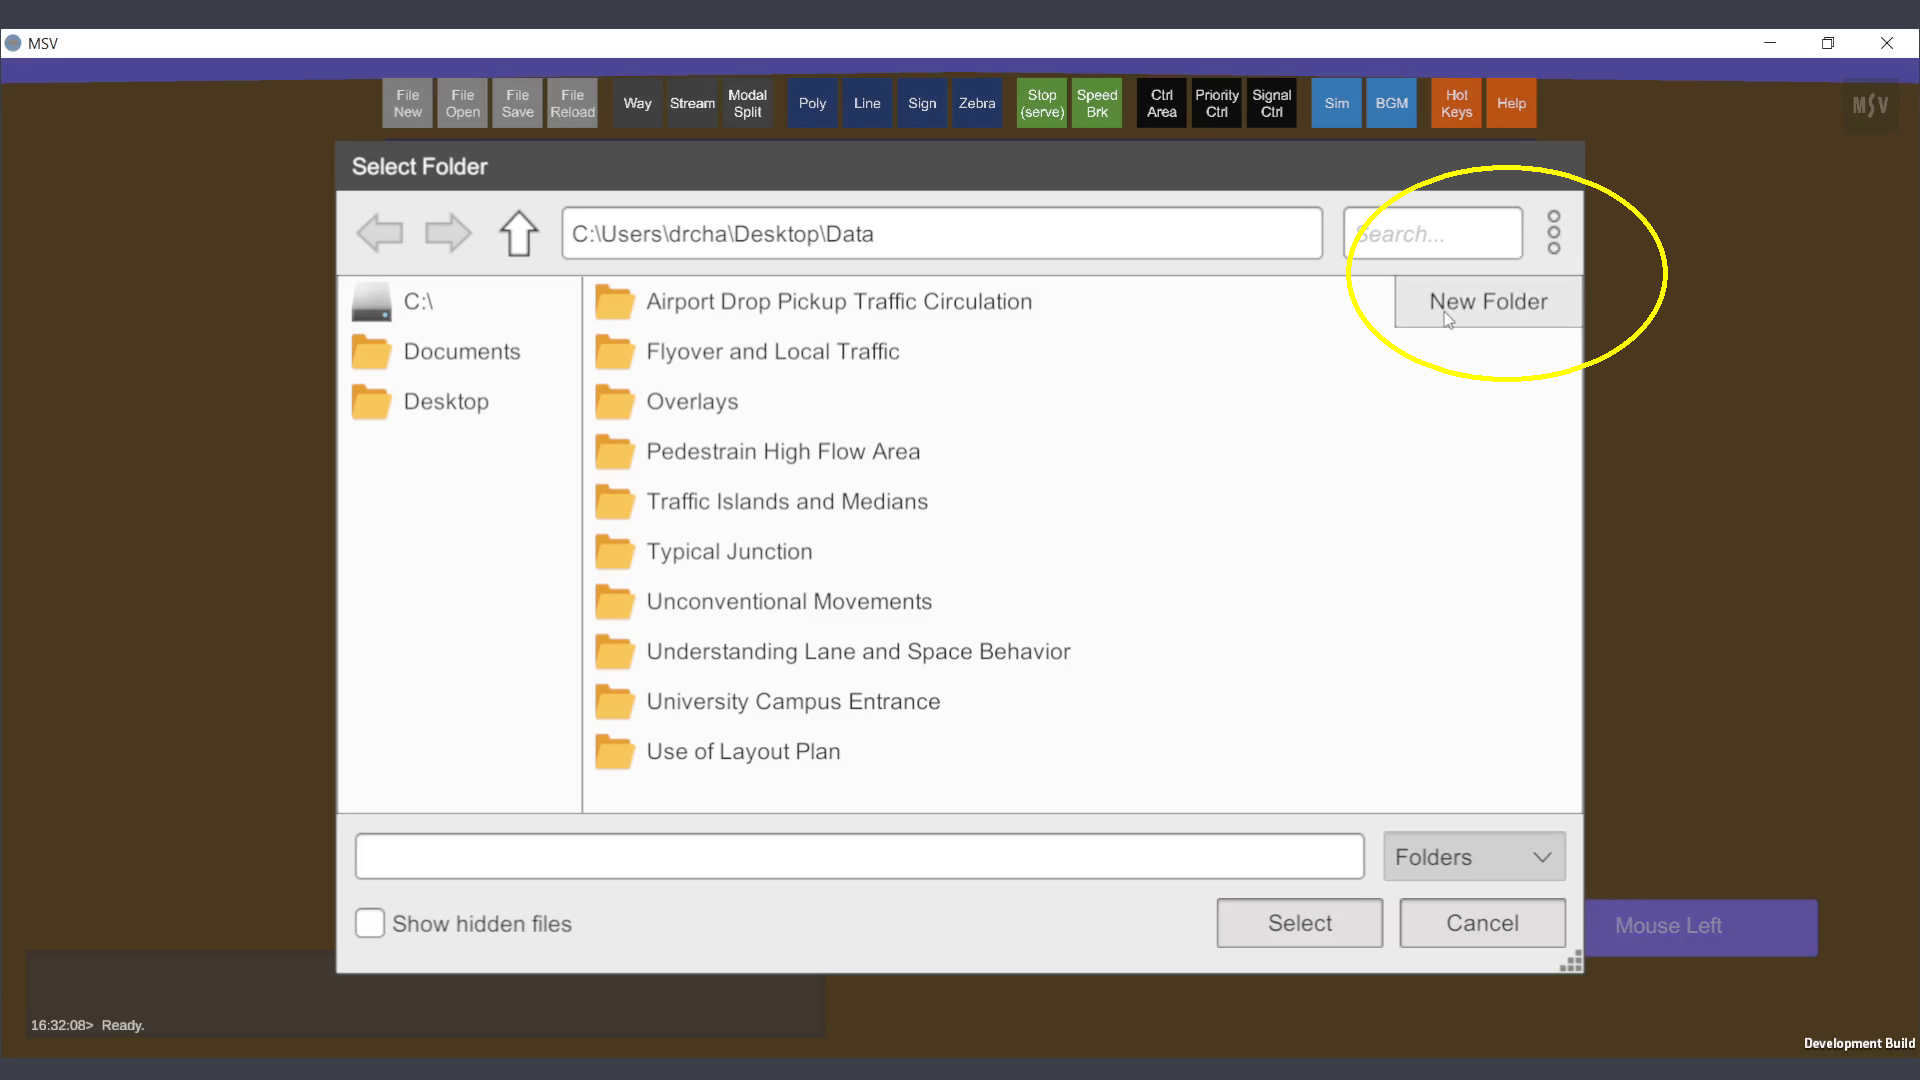Screen dimensions: 1920x1080
Task: Open University Campus Entrance folder
Action: click(792, 702)
